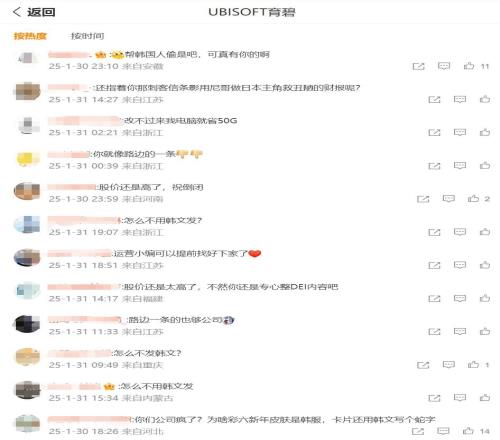Screen dimensions: 500x440
Task: Reply to 怎么不用韩文发? comment at 19:07
Action: pos(460,232)
